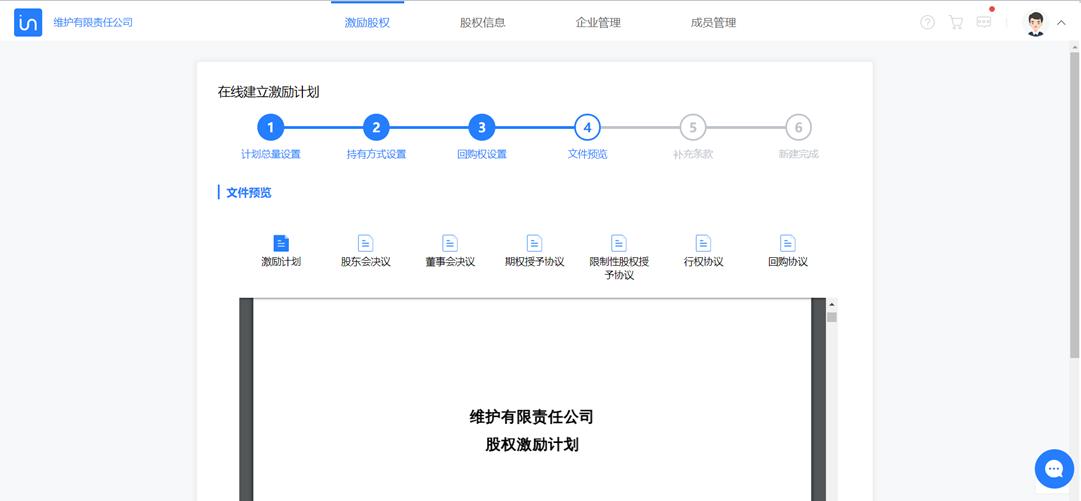Click the help question mark icon
The image size is (1081, 501).
pos(927,22)
